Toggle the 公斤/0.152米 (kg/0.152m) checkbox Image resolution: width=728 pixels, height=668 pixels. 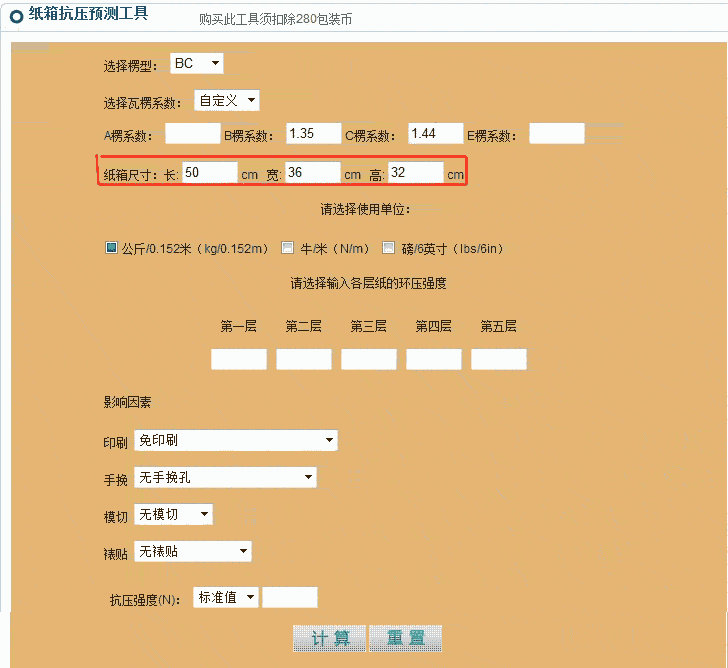pyautogui.click(x=112, y=248)
